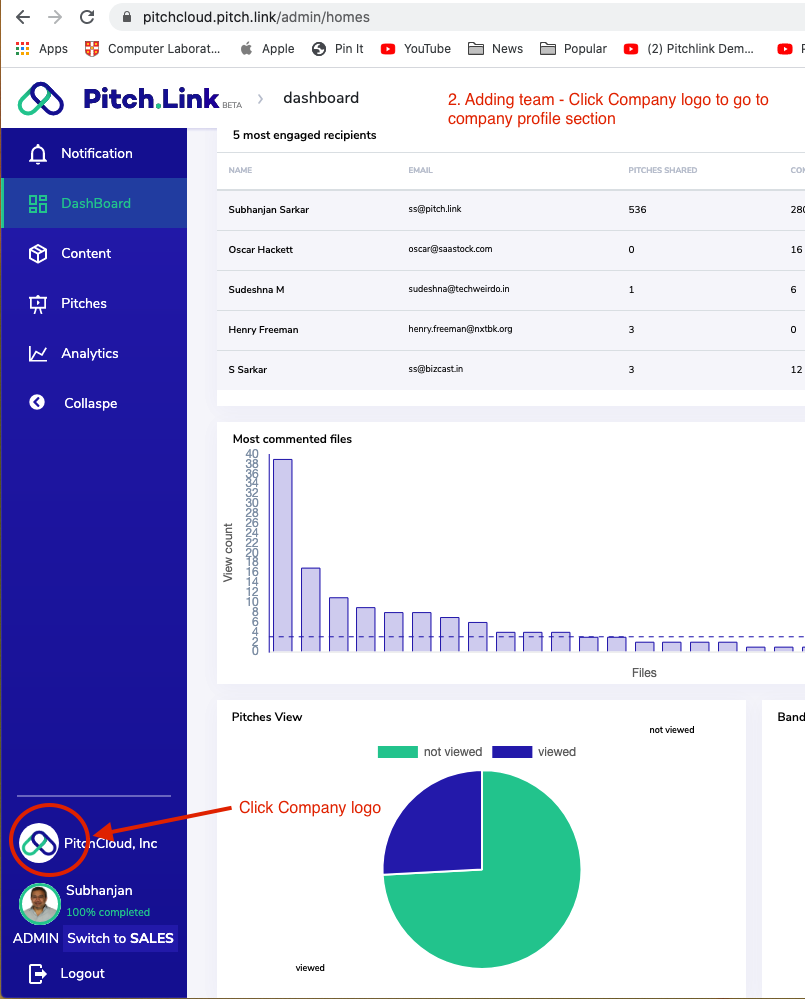
Task: Expand the News bookmark folder
Action: 495,48
